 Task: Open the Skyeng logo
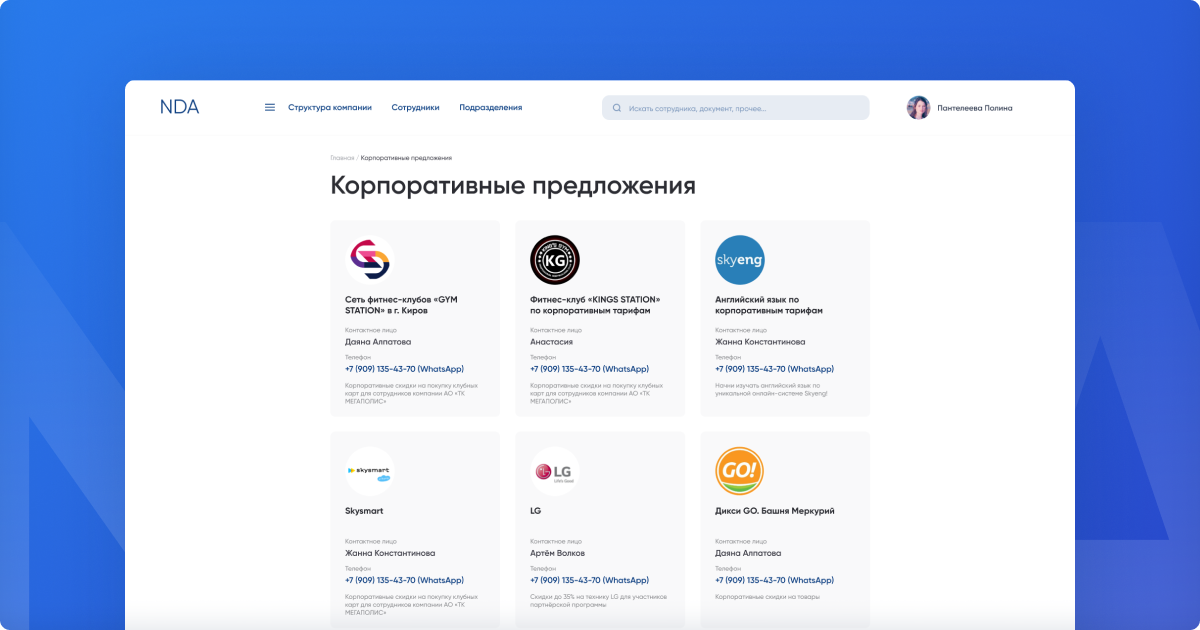pos(740,260)
